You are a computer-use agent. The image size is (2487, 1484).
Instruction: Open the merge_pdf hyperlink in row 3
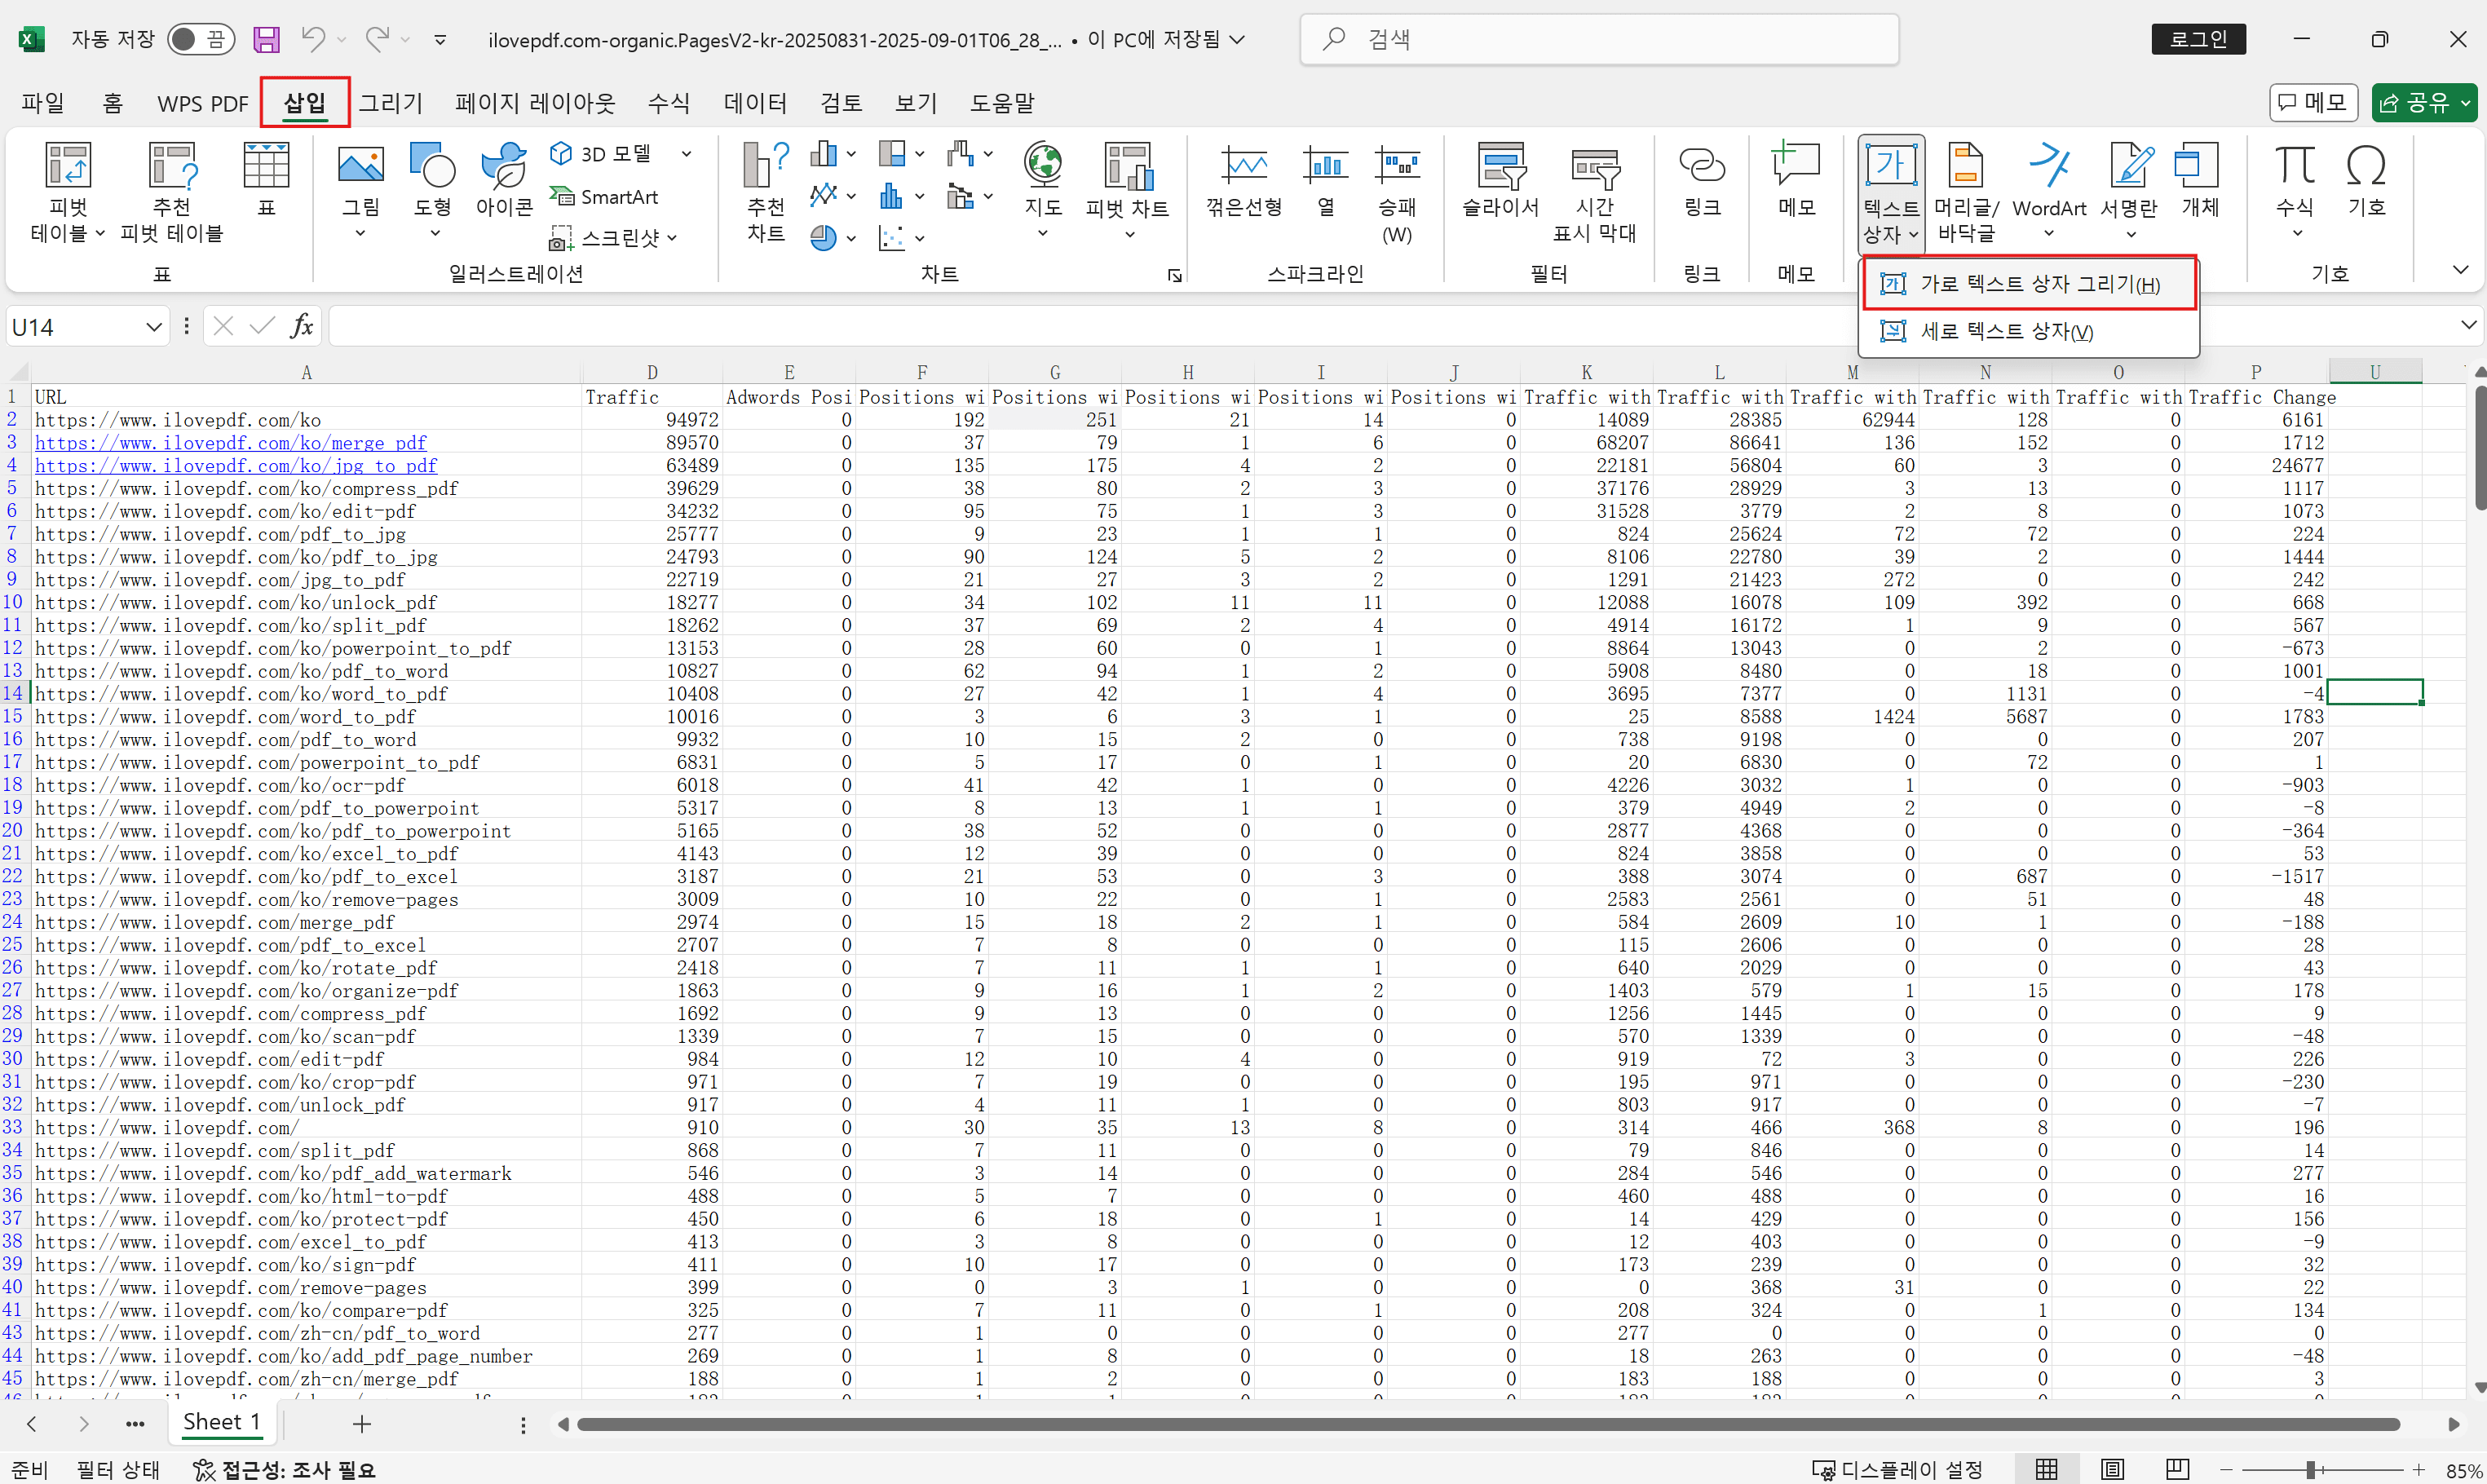[x=230, y=443]
